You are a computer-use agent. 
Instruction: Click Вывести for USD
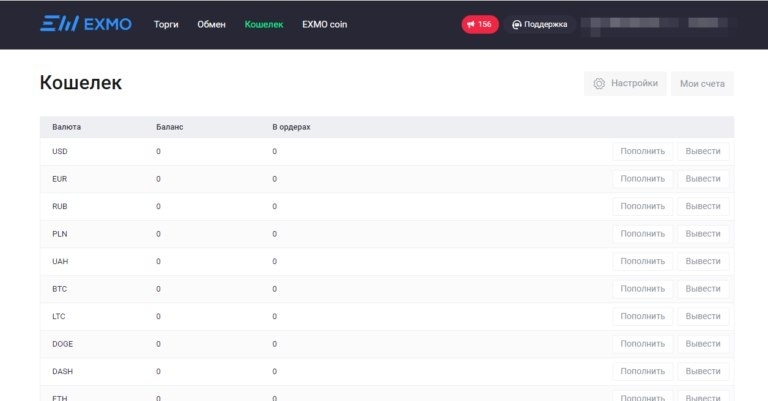703,151
